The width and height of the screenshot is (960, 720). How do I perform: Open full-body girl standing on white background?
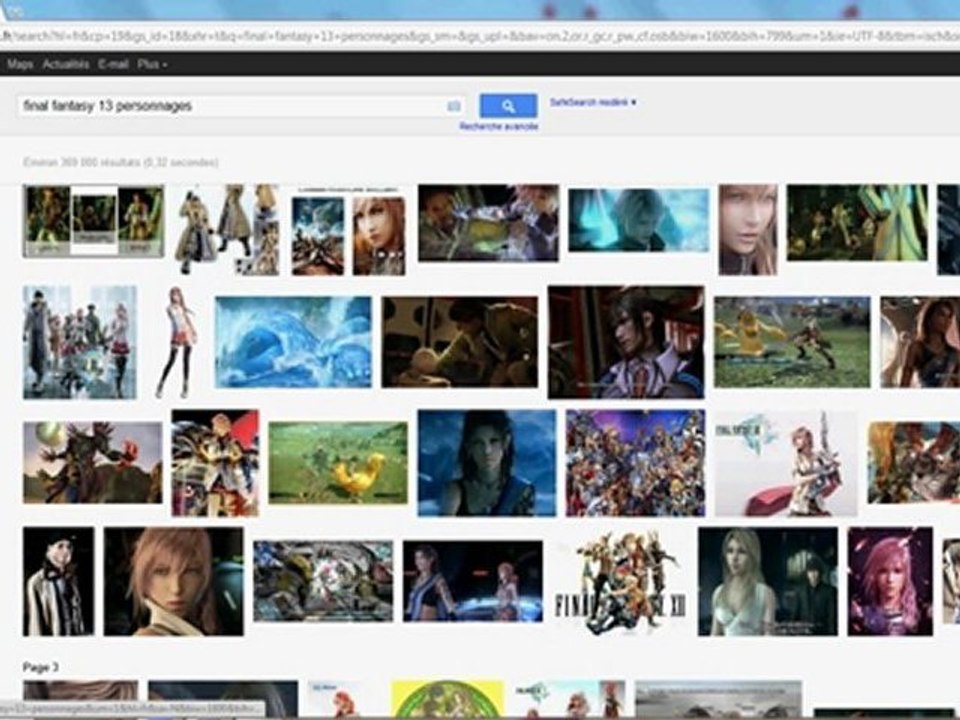(x=176, y=342)
